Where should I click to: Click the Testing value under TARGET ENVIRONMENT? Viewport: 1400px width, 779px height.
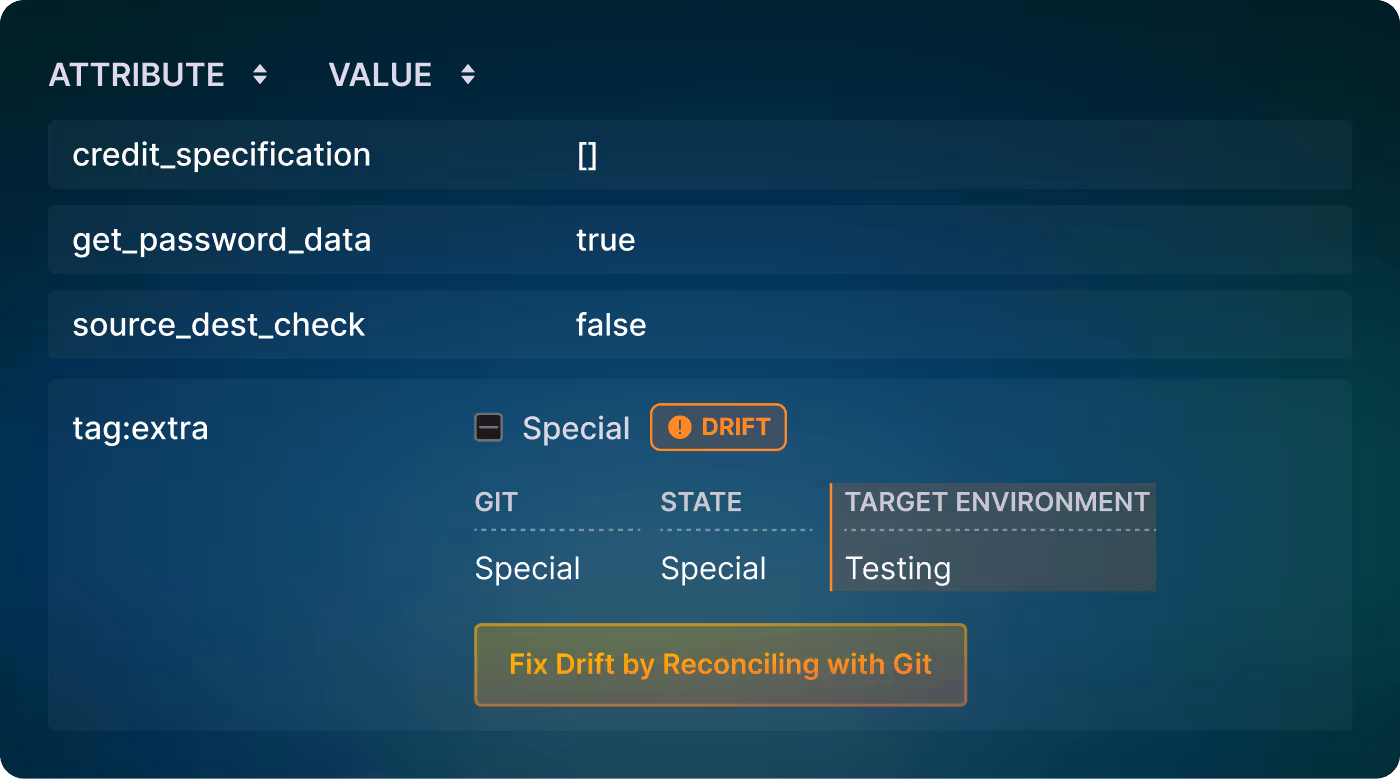898,568
